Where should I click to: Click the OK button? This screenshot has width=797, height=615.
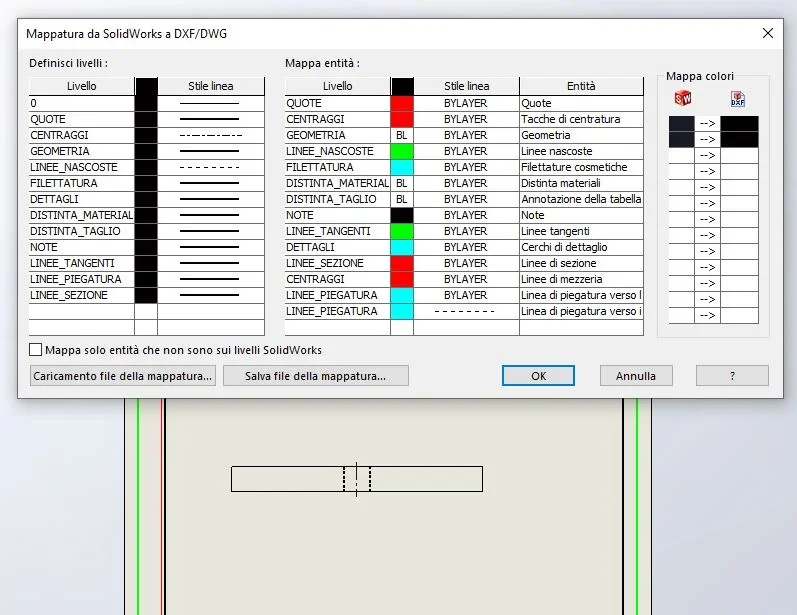coord(538,376)
